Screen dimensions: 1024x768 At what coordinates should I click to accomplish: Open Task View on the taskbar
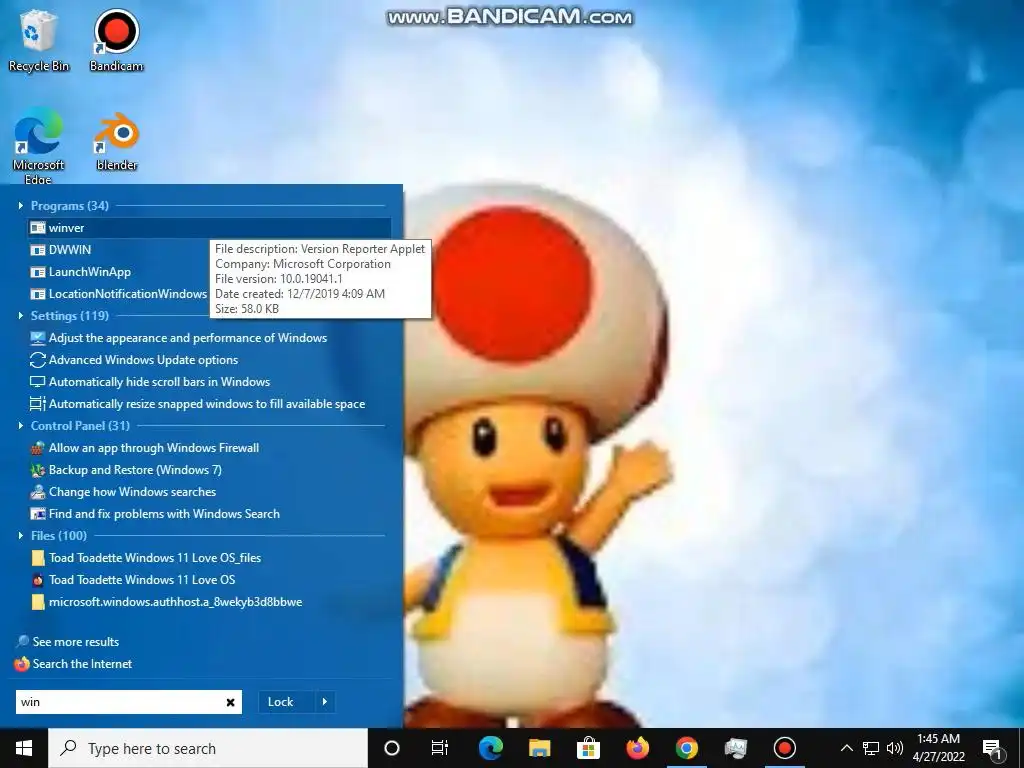click(440, 748)
